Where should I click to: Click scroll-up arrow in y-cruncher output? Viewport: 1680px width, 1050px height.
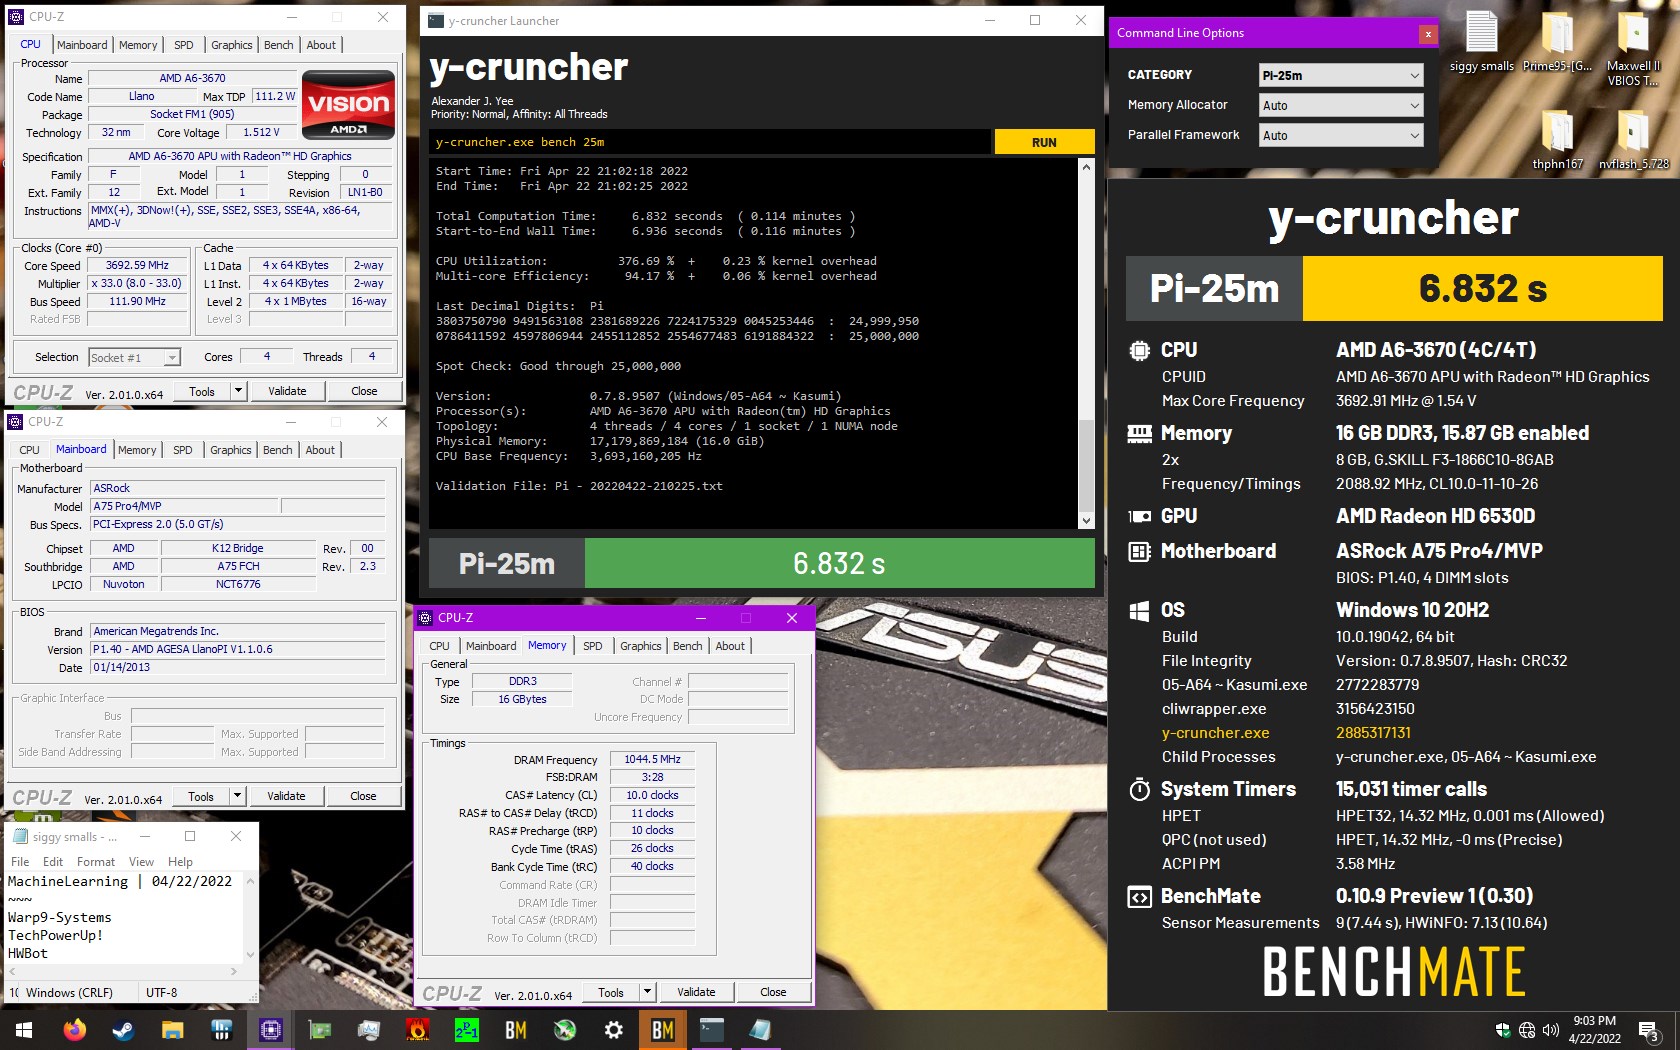(1086, 167)
